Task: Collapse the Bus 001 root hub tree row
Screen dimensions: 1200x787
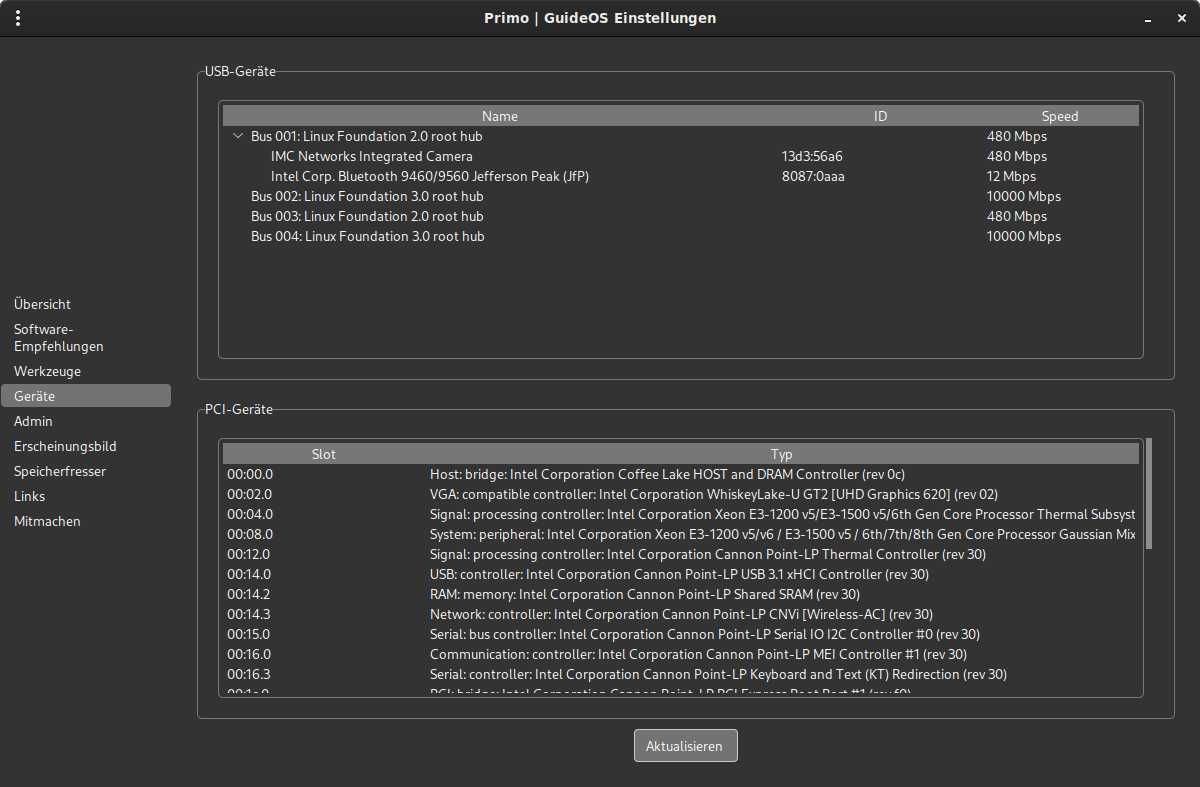Action: pos(237,136)
